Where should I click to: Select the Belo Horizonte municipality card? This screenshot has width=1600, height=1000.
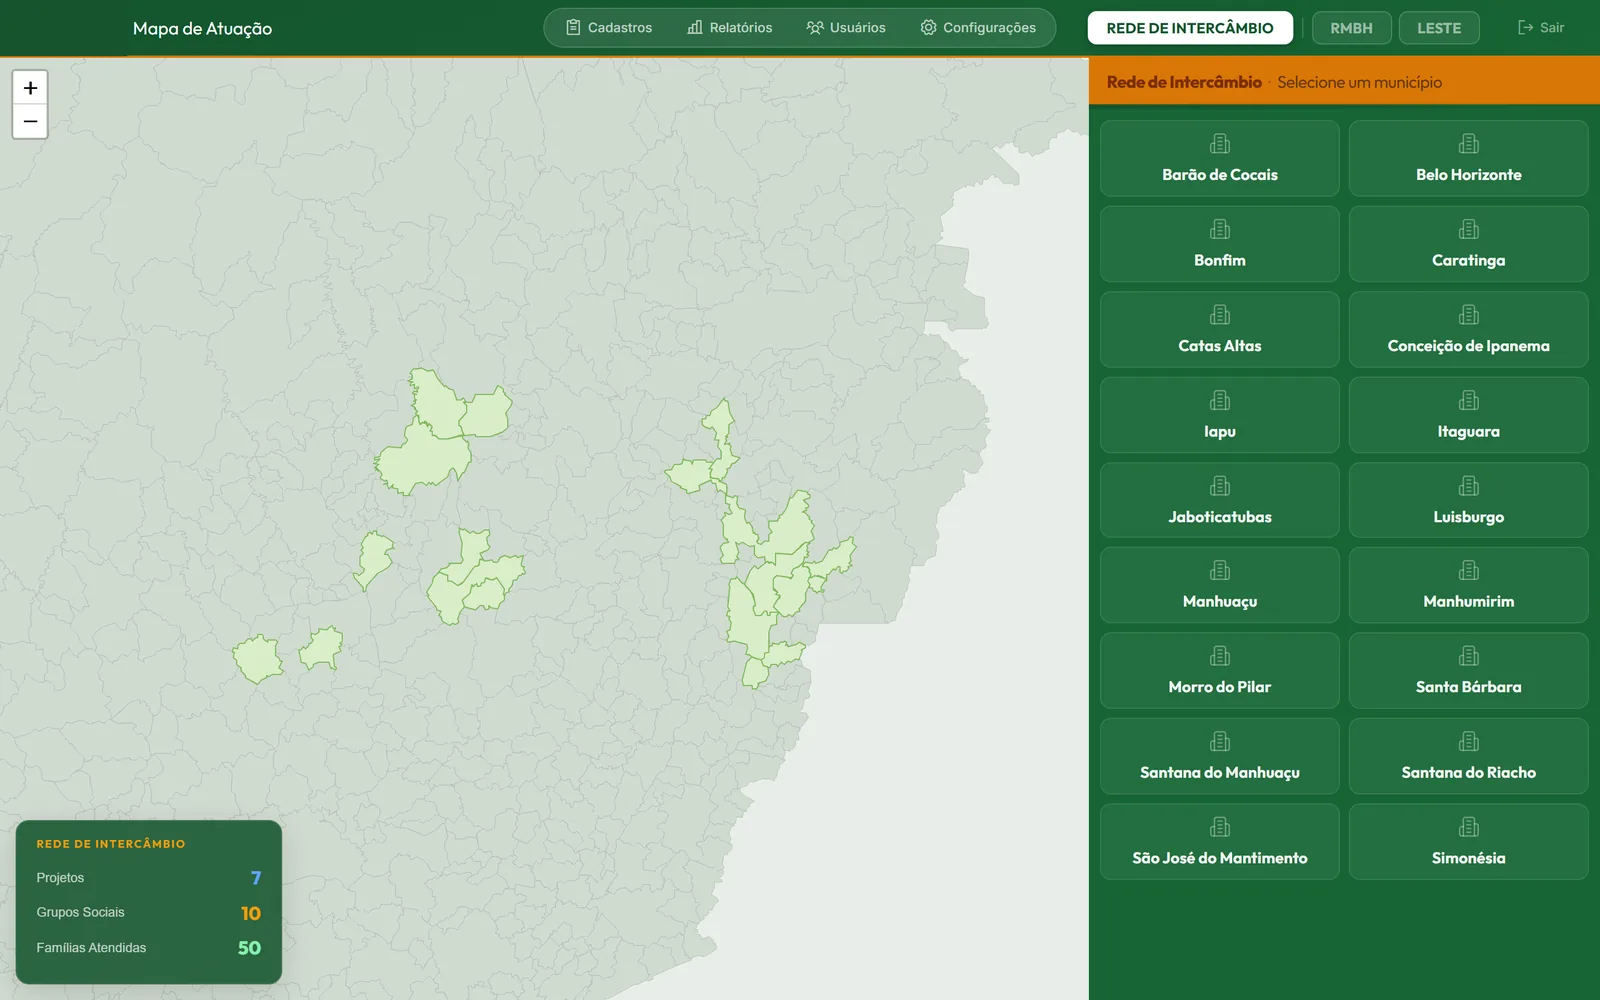coord(1468,158)
